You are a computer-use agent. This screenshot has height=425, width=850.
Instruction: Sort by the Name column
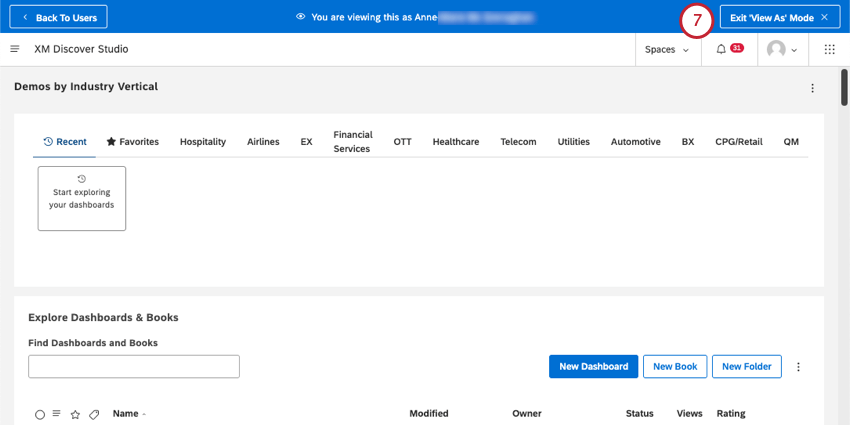(127, 414)
